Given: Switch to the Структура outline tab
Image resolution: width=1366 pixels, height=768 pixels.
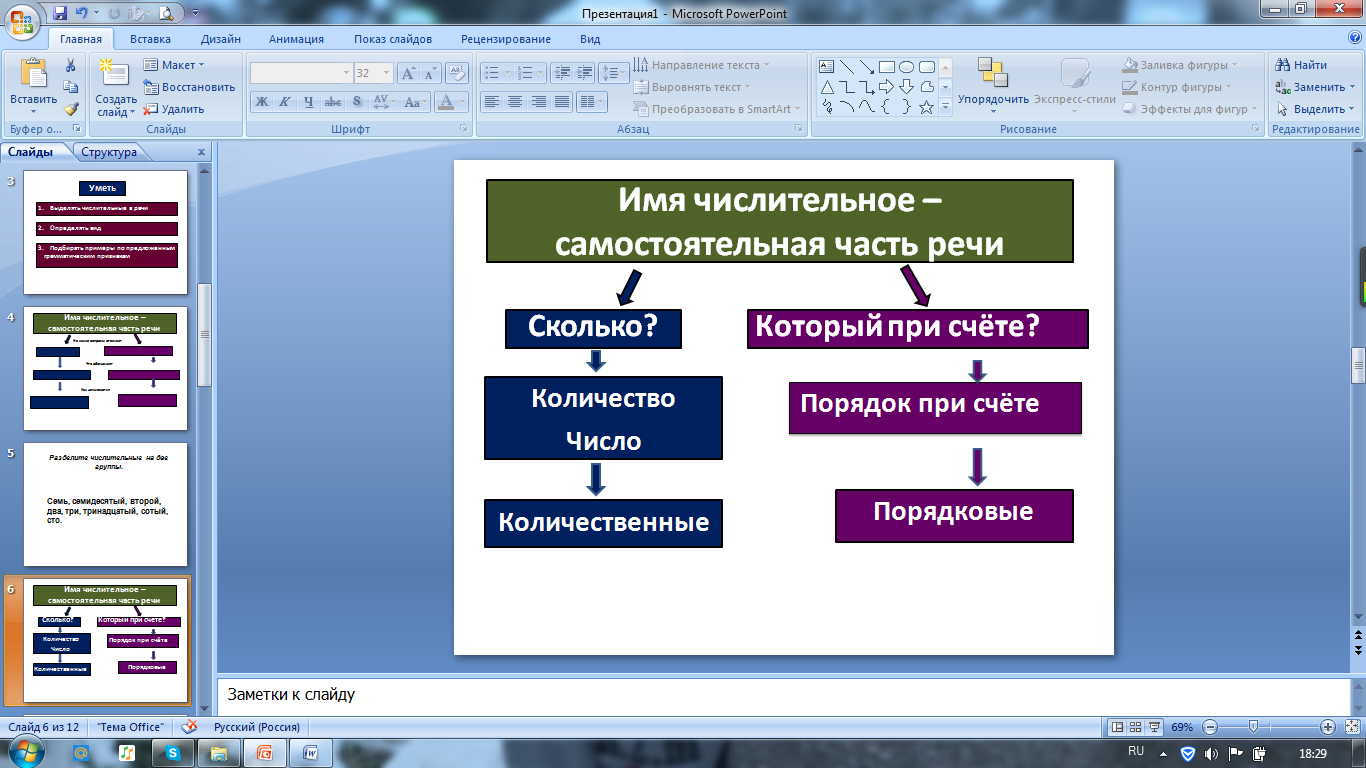Looking at the screenshot, I should point(109,152).
